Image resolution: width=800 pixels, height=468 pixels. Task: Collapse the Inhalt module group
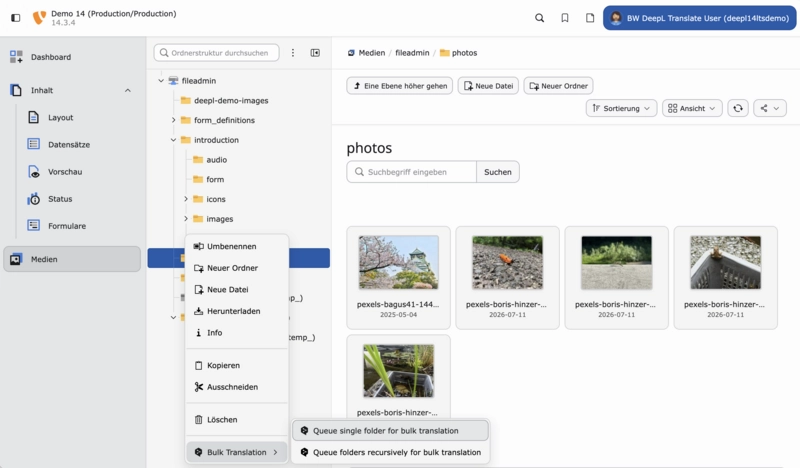tap(128, 90)
